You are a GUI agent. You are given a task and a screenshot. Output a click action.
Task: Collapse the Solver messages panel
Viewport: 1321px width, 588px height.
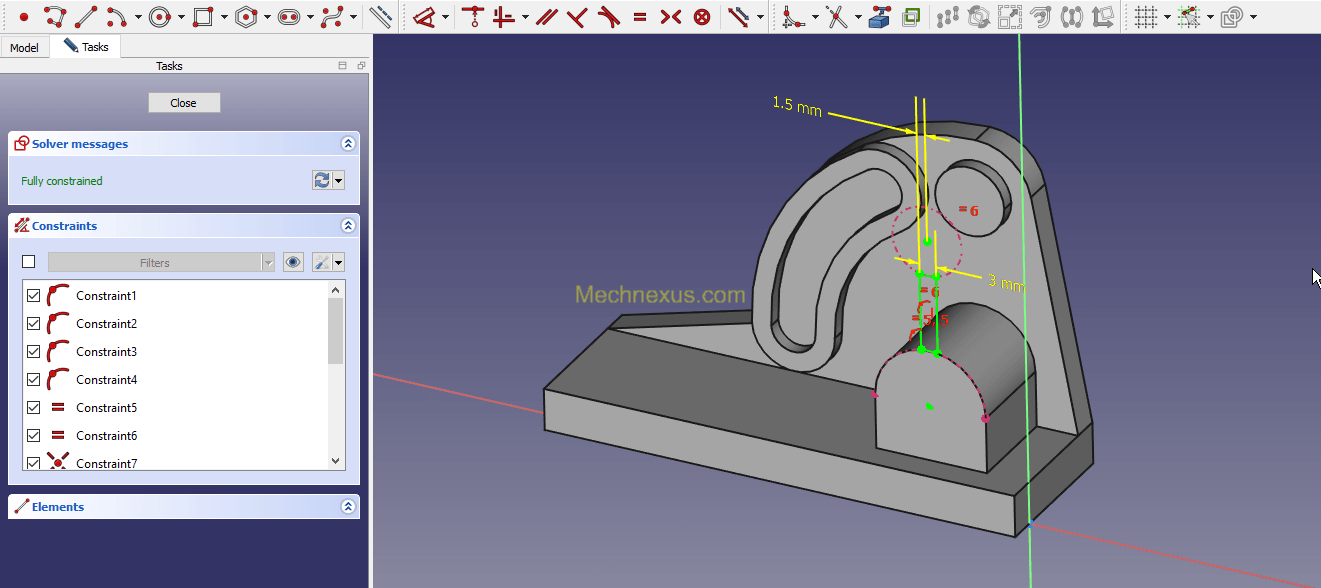348,144
